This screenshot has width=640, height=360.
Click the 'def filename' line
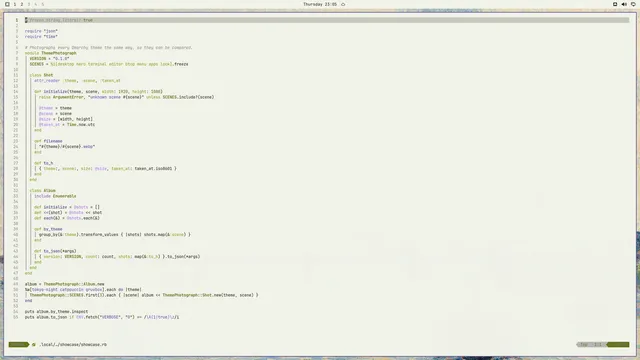pyautogui.click(x=48, y=141)
